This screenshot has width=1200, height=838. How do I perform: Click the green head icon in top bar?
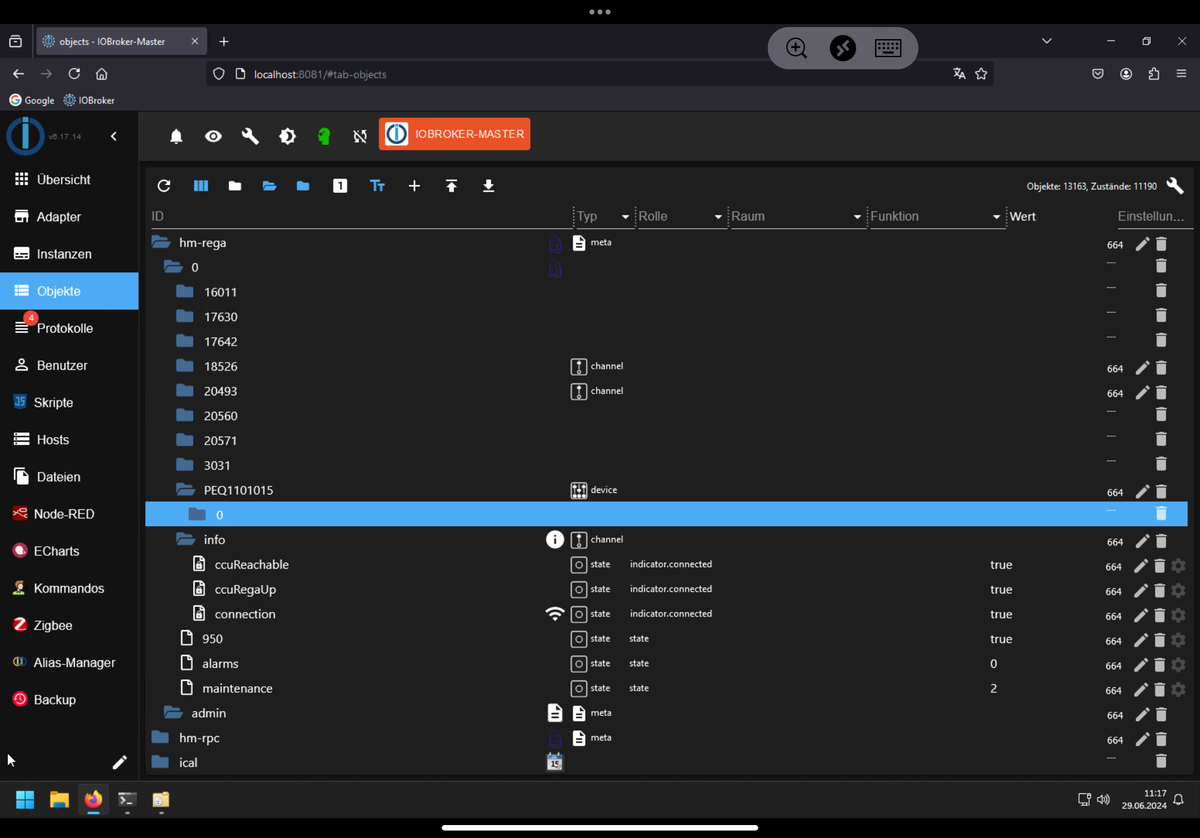click(x=324, y=136)
